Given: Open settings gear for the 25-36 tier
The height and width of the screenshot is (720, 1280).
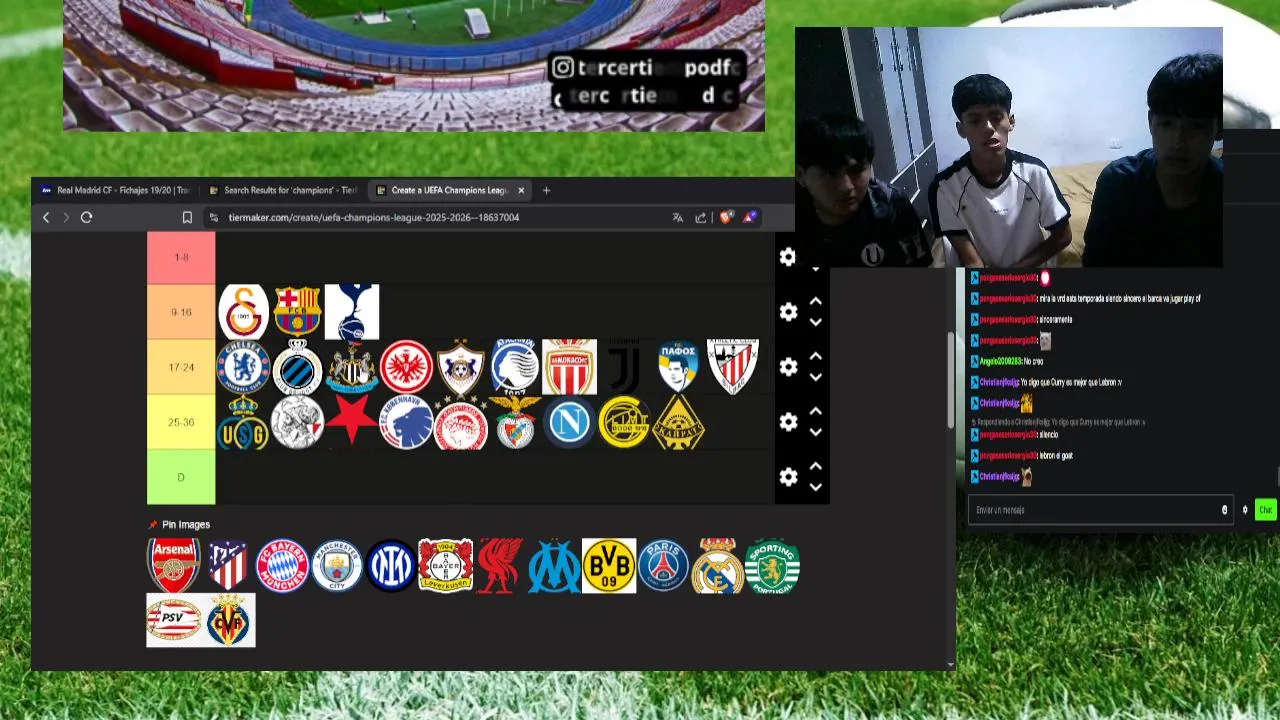Looking at the screenshot, I should click(788, 422).
